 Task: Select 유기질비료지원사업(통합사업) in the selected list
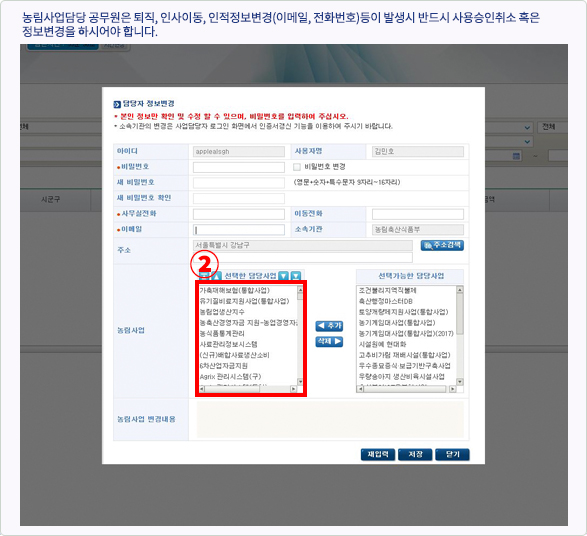(244, 301)
